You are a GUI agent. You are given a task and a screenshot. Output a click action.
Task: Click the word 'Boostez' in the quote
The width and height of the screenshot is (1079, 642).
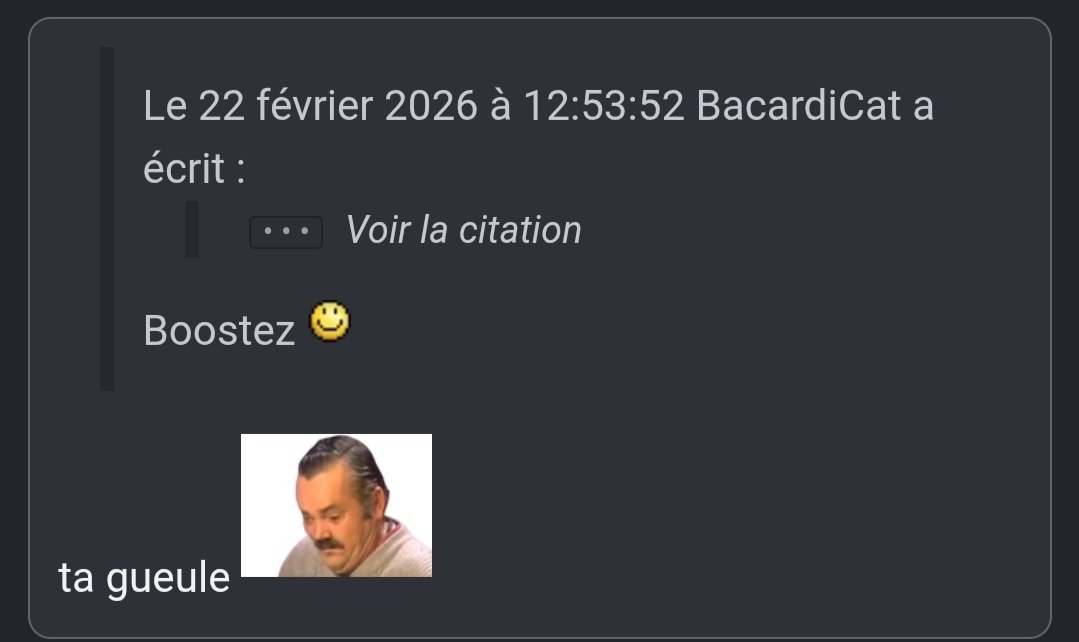(219, 330)
